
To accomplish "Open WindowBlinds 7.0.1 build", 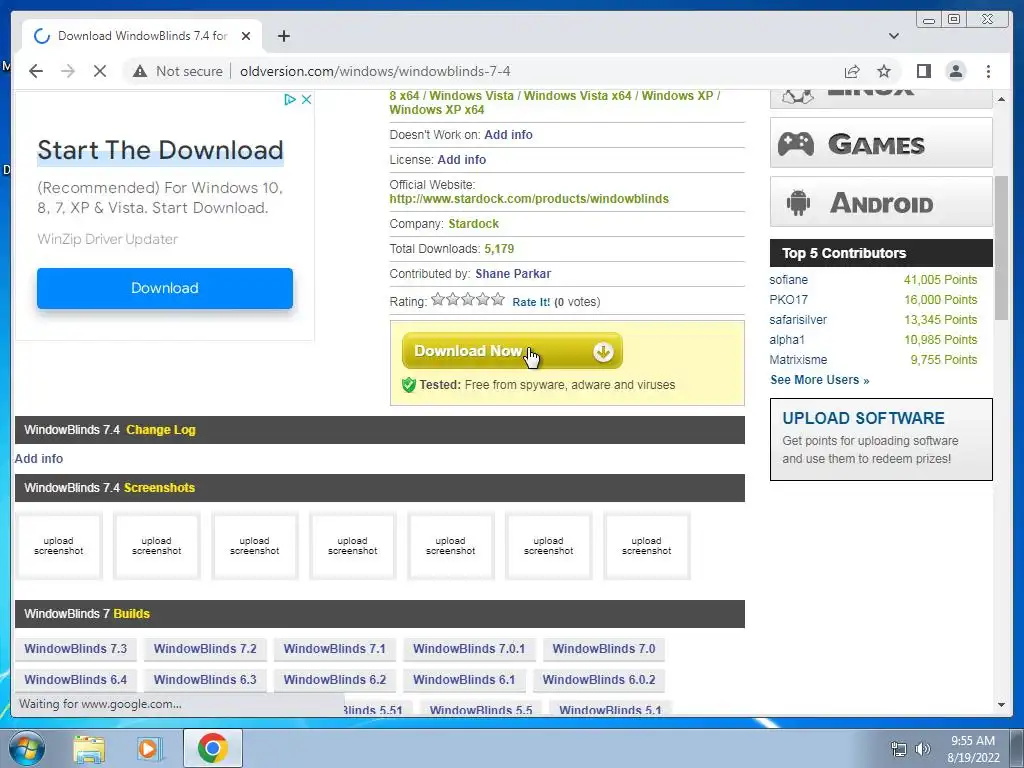I will [469, 648].
